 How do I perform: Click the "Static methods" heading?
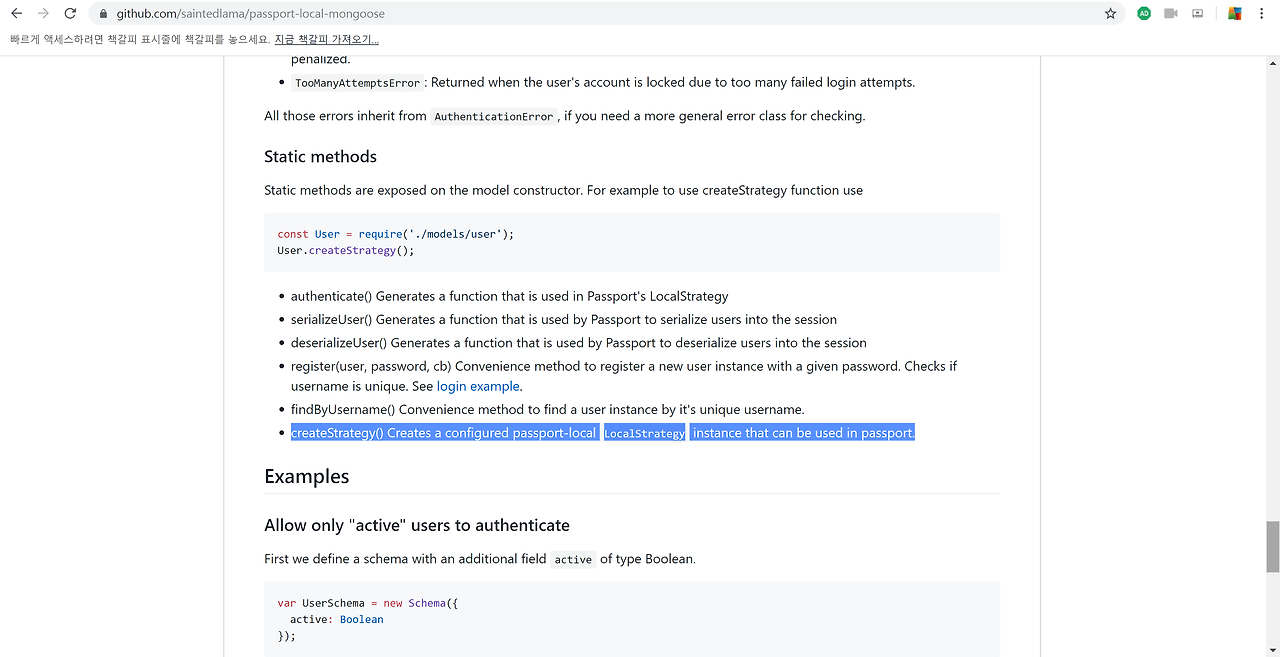tap(320, 156)
